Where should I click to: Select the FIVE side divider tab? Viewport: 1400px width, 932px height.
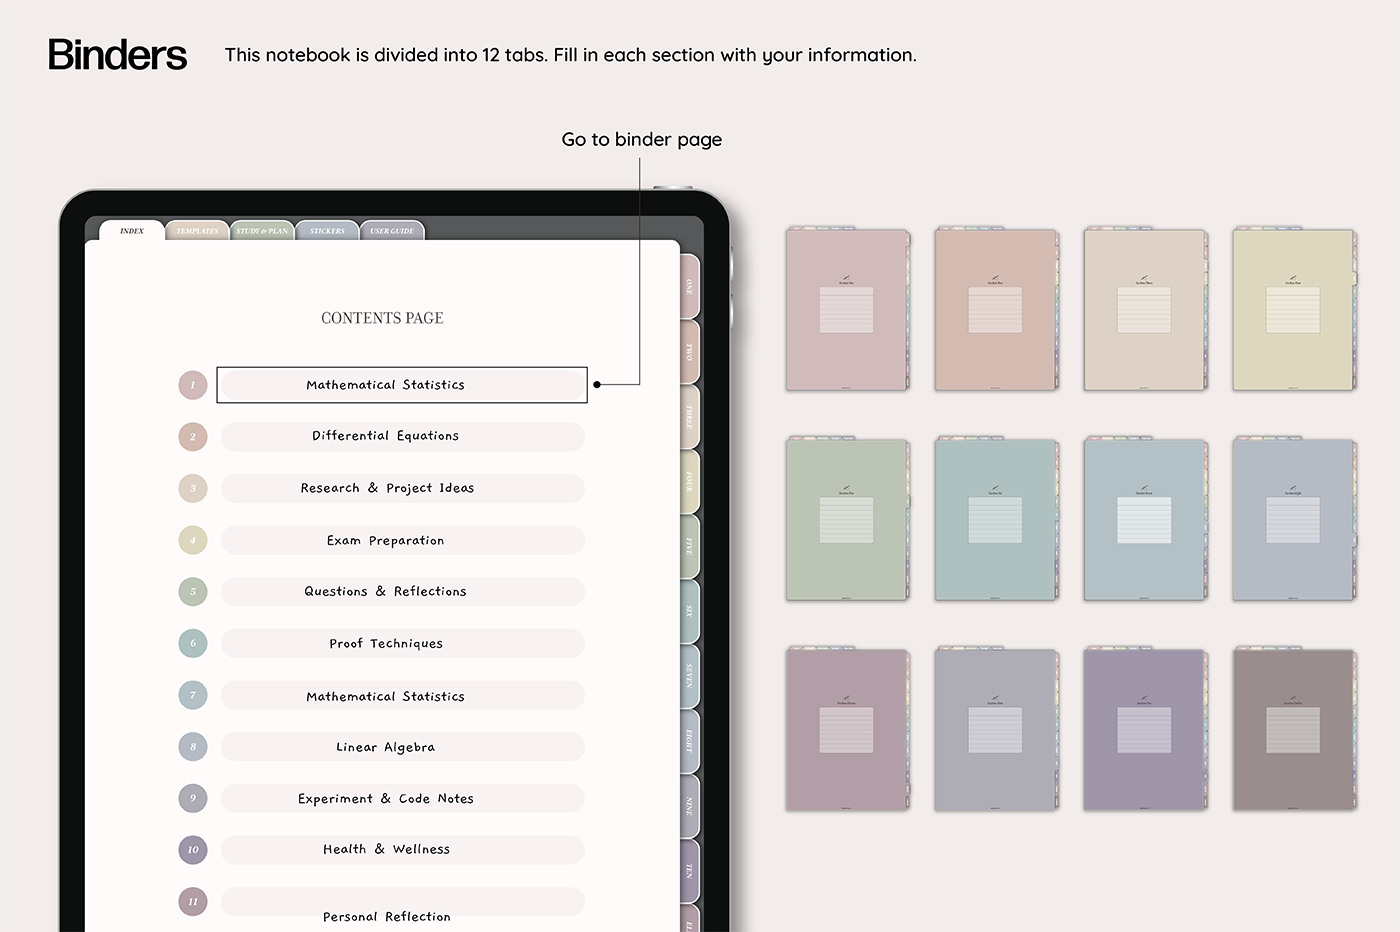click(x=689, y=547)
